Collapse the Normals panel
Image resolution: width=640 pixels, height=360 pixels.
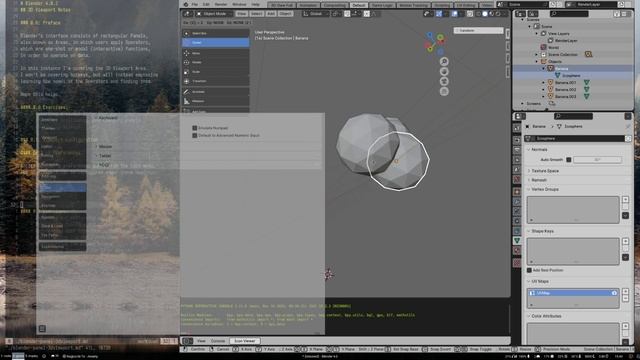[538, 149]
